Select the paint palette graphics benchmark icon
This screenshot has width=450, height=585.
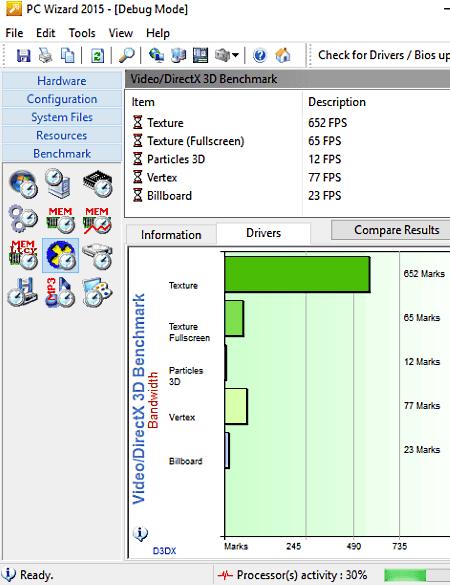click(x=97, y=292)
